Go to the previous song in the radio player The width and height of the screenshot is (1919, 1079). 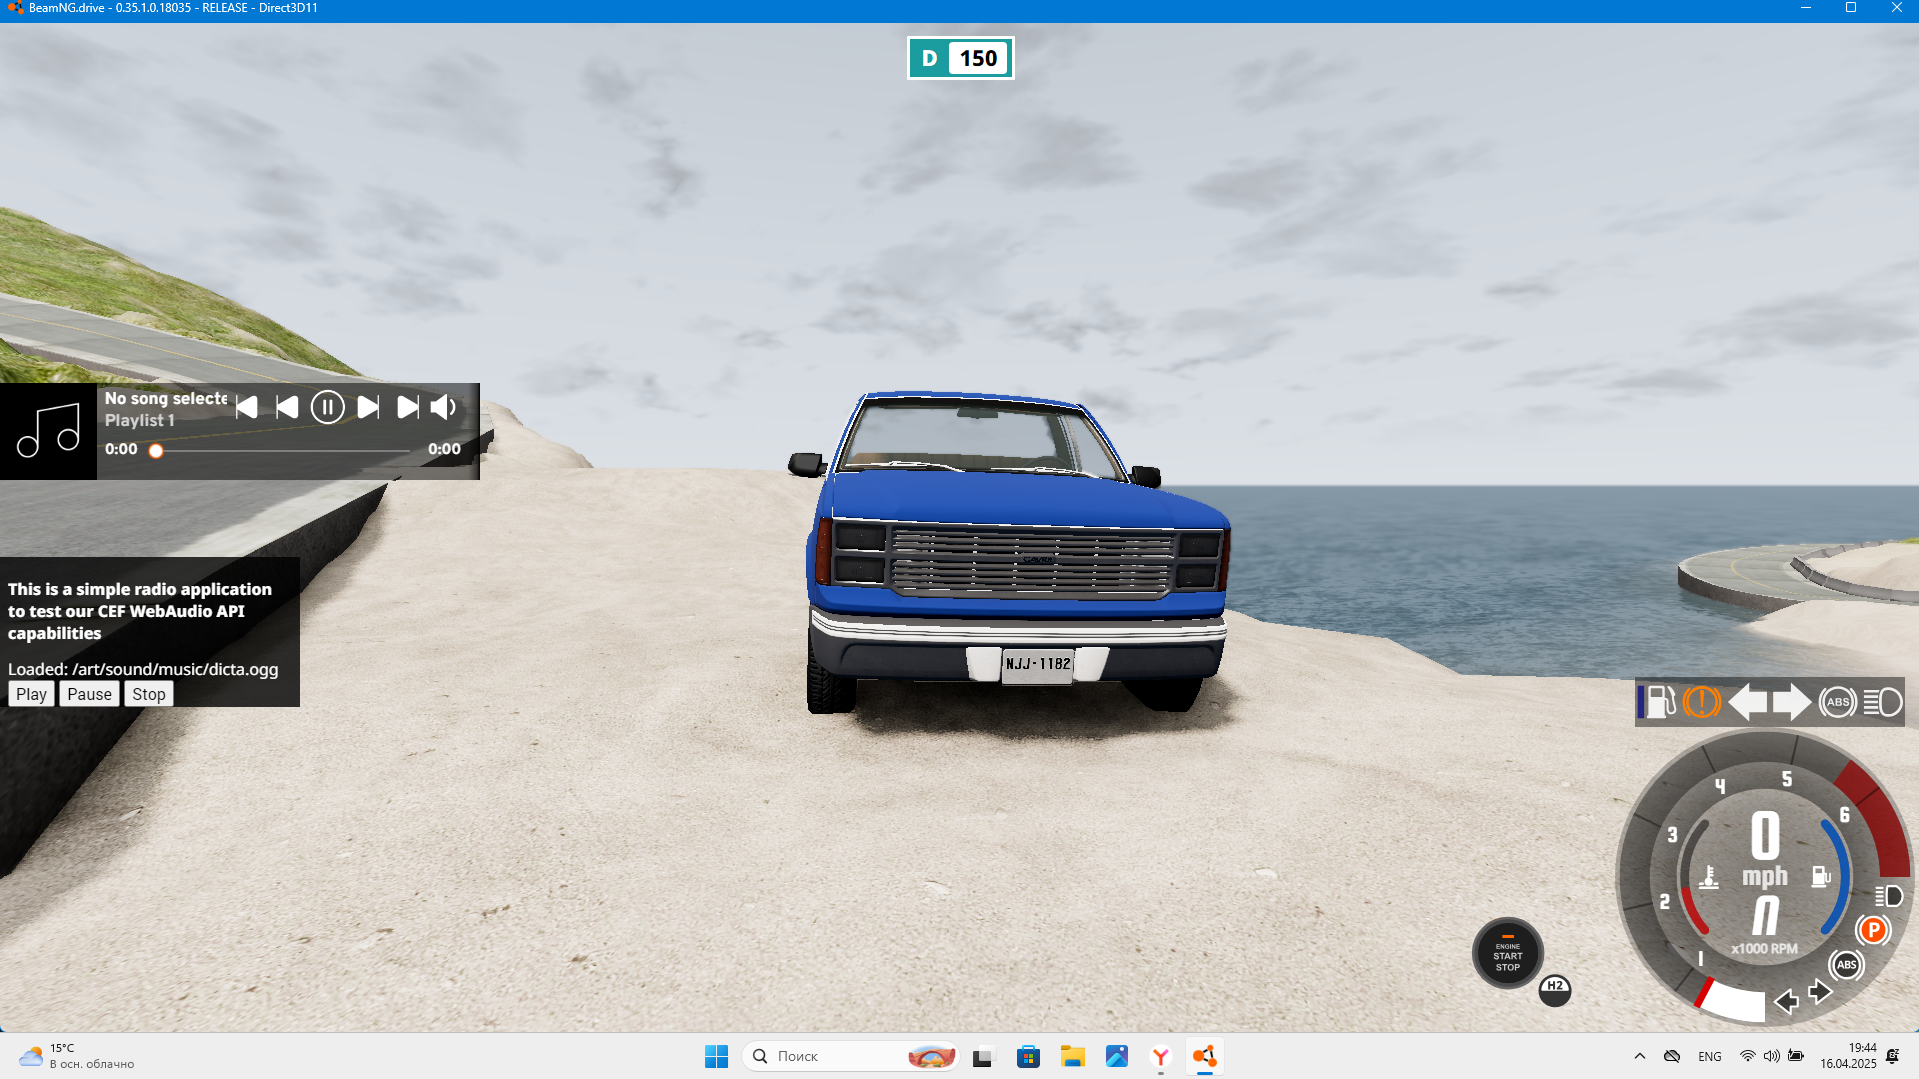point(287,407)
